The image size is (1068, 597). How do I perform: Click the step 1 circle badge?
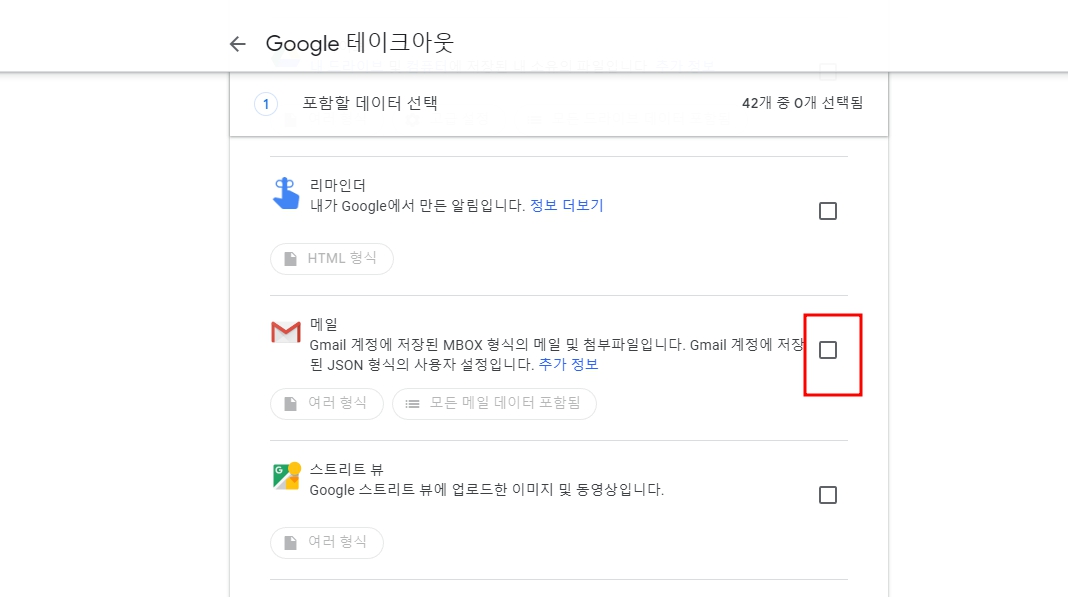(x=266, y=104)
